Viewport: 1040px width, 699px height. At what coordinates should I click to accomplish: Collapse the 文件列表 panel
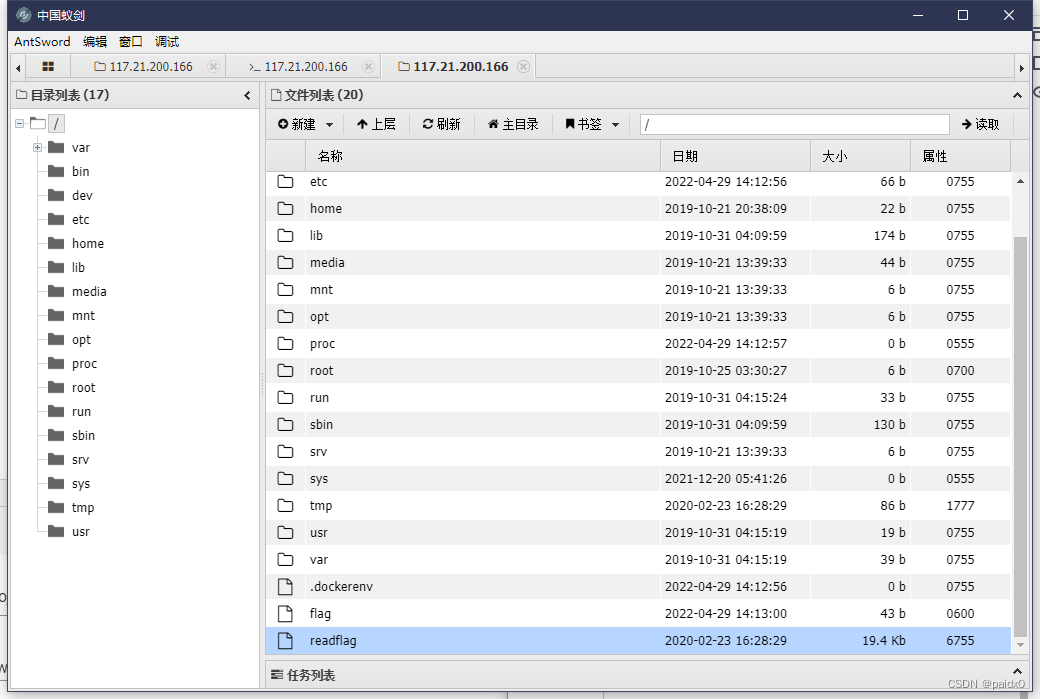click(x=1017, y=95)
